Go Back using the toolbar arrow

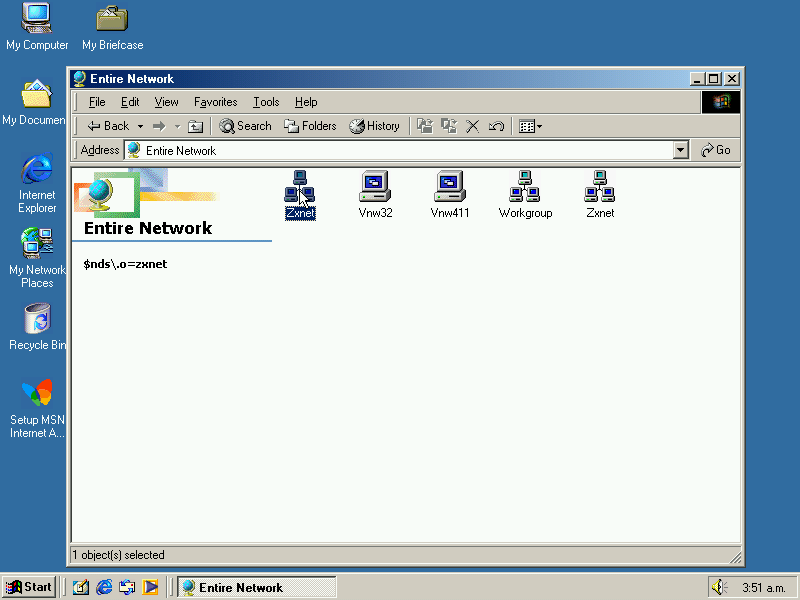click(108, 126)
